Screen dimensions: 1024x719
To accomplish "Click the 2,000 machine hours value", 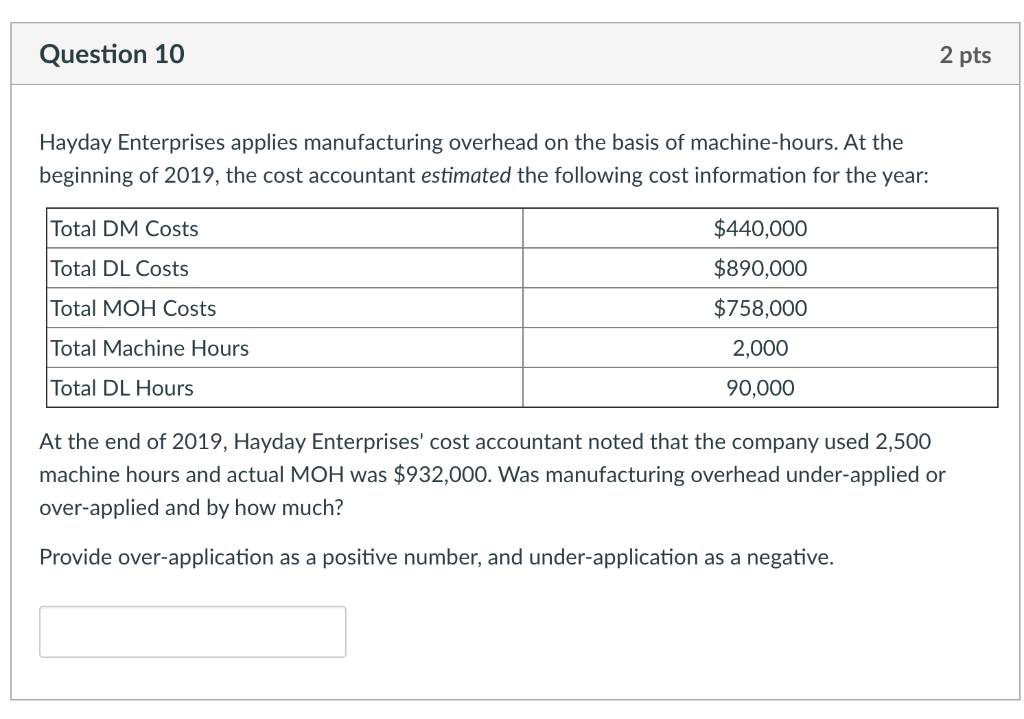I will [x=760, y=348].
